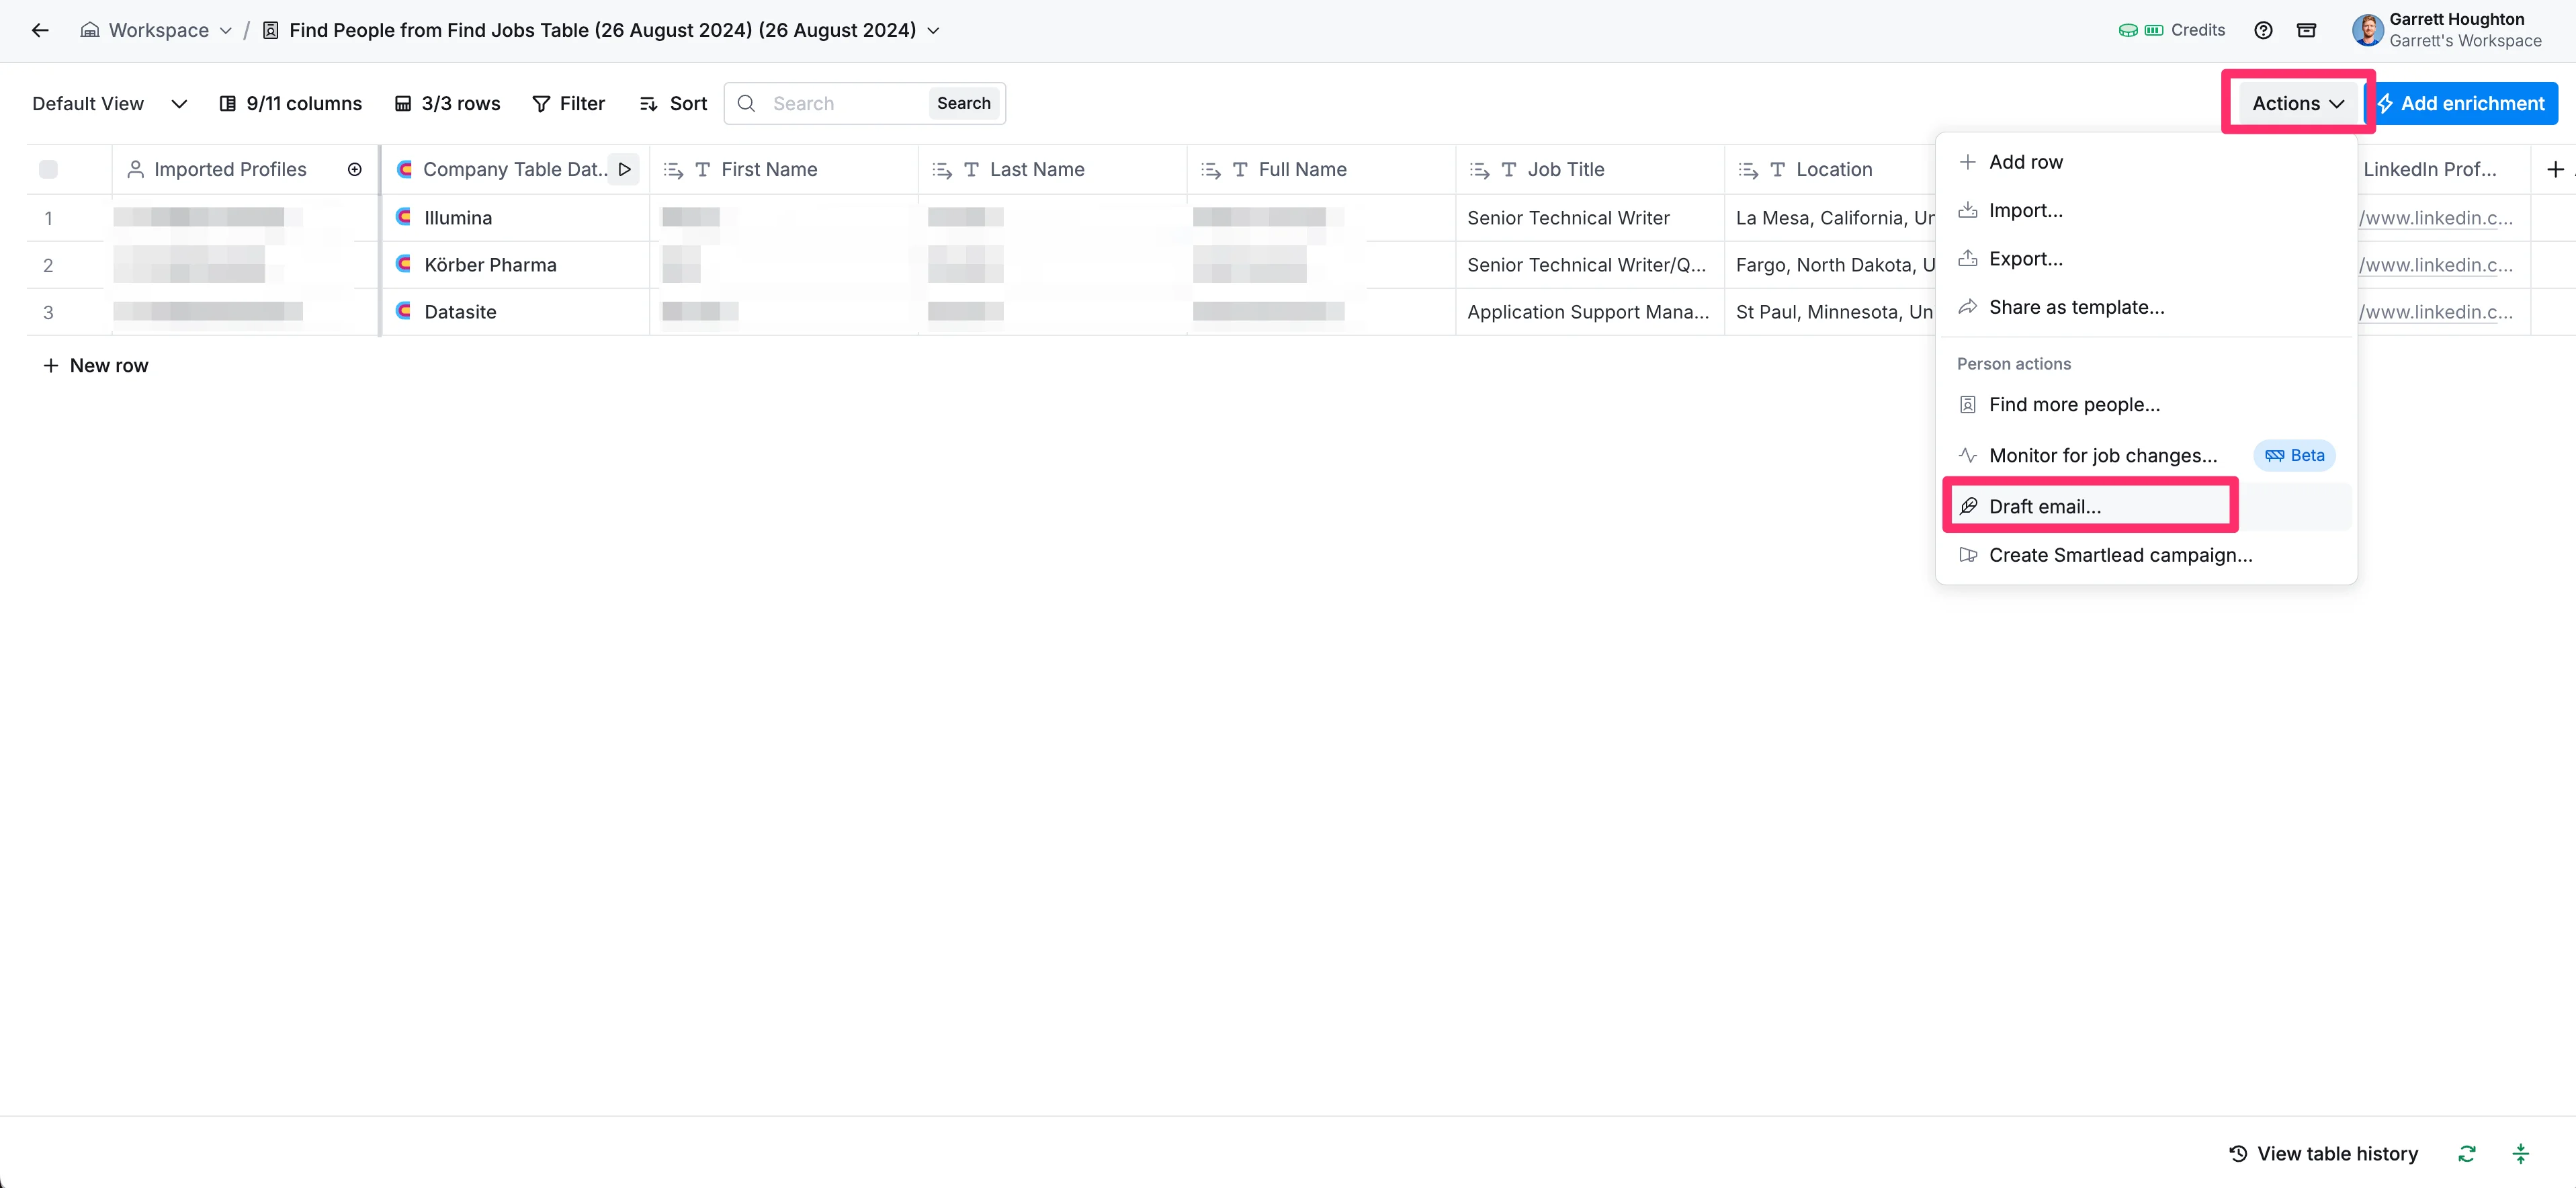
Task: Open the help question mark icon
Action: point(2263,30)
